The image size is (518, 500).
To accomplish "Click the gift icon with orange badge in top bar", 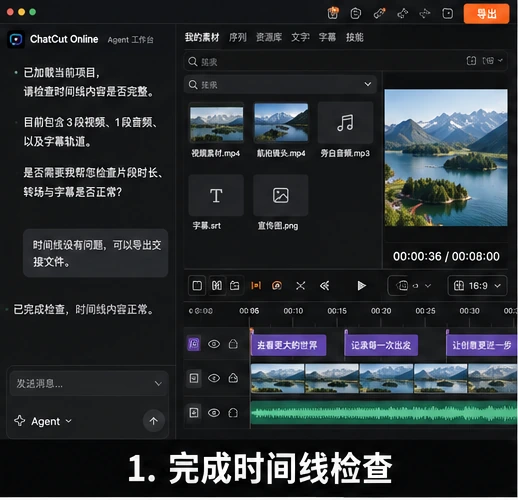I will tap(333, 13).
